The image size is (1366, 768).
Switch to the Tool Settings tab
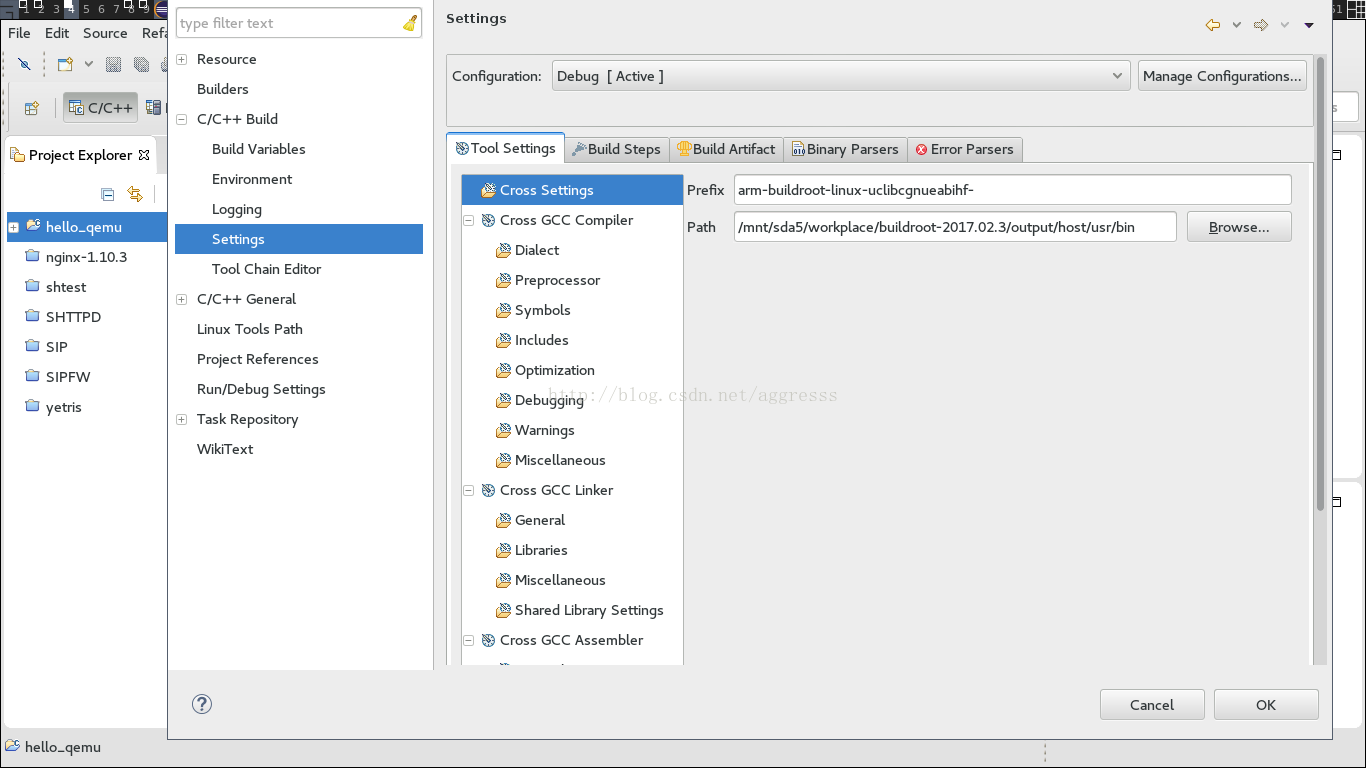[505, 148]
